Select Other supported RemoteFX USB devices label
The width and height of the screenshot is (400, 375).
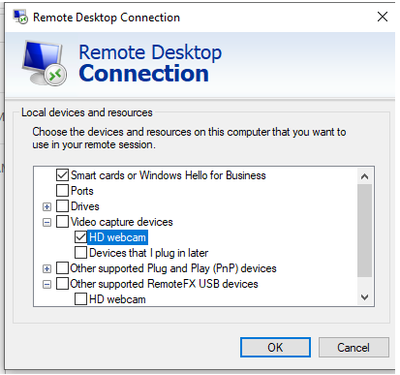tap(164, 284)
